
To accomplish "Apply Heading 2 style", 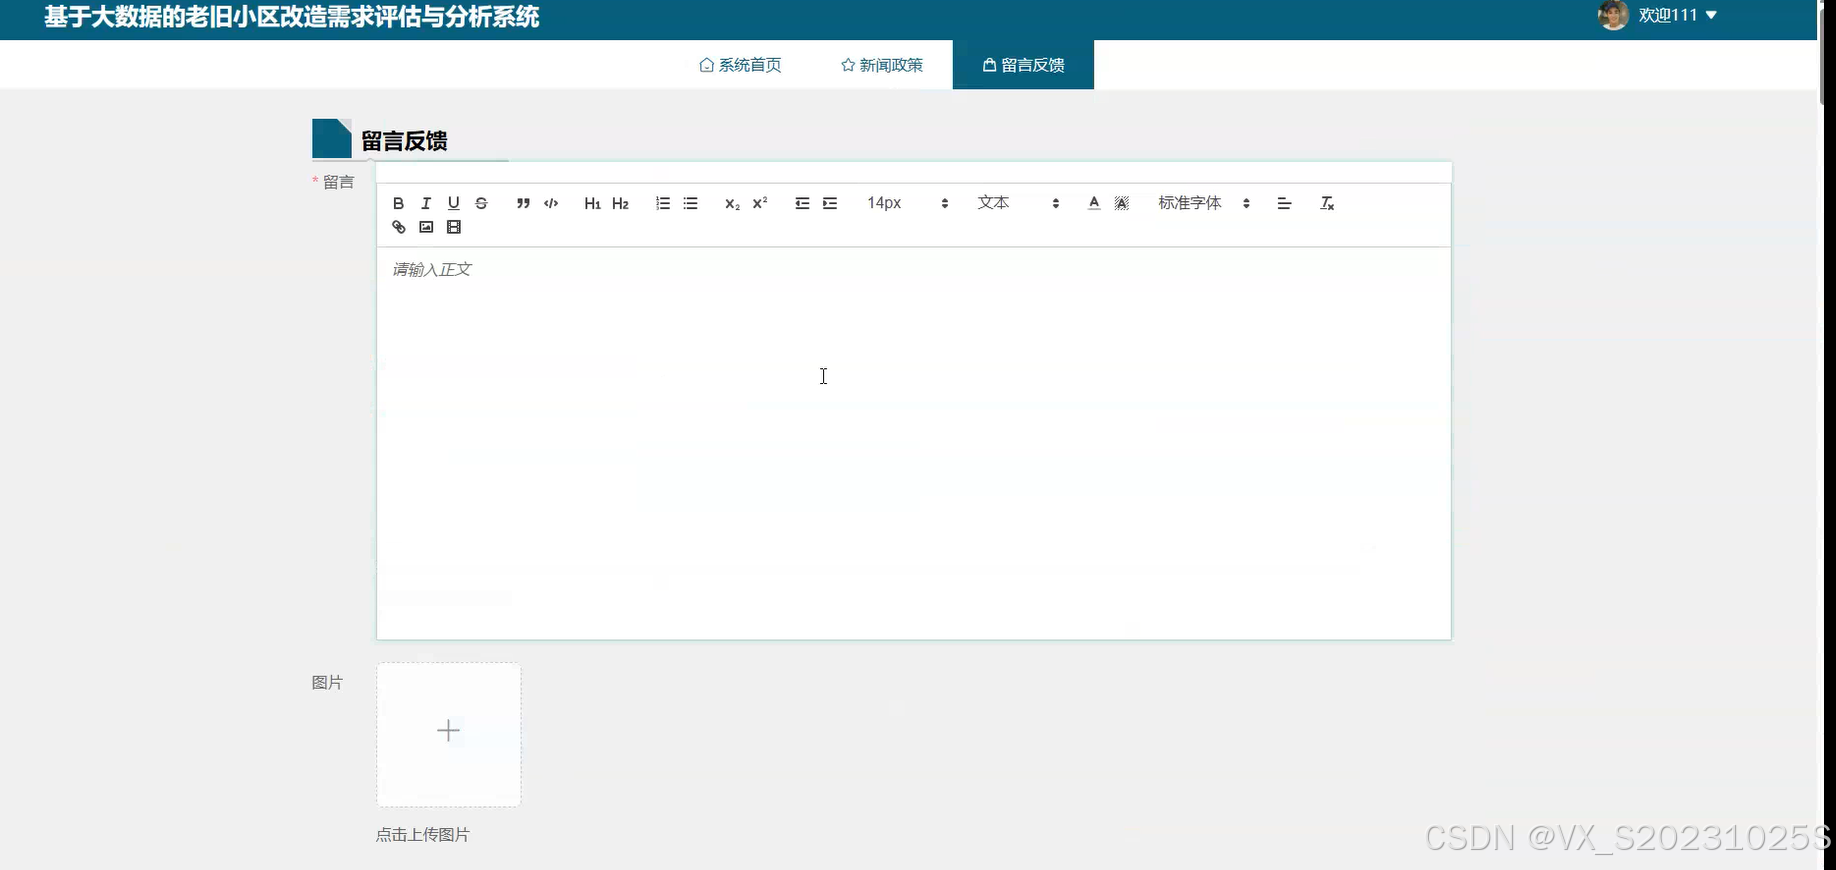I will click(x=621, y=203).
